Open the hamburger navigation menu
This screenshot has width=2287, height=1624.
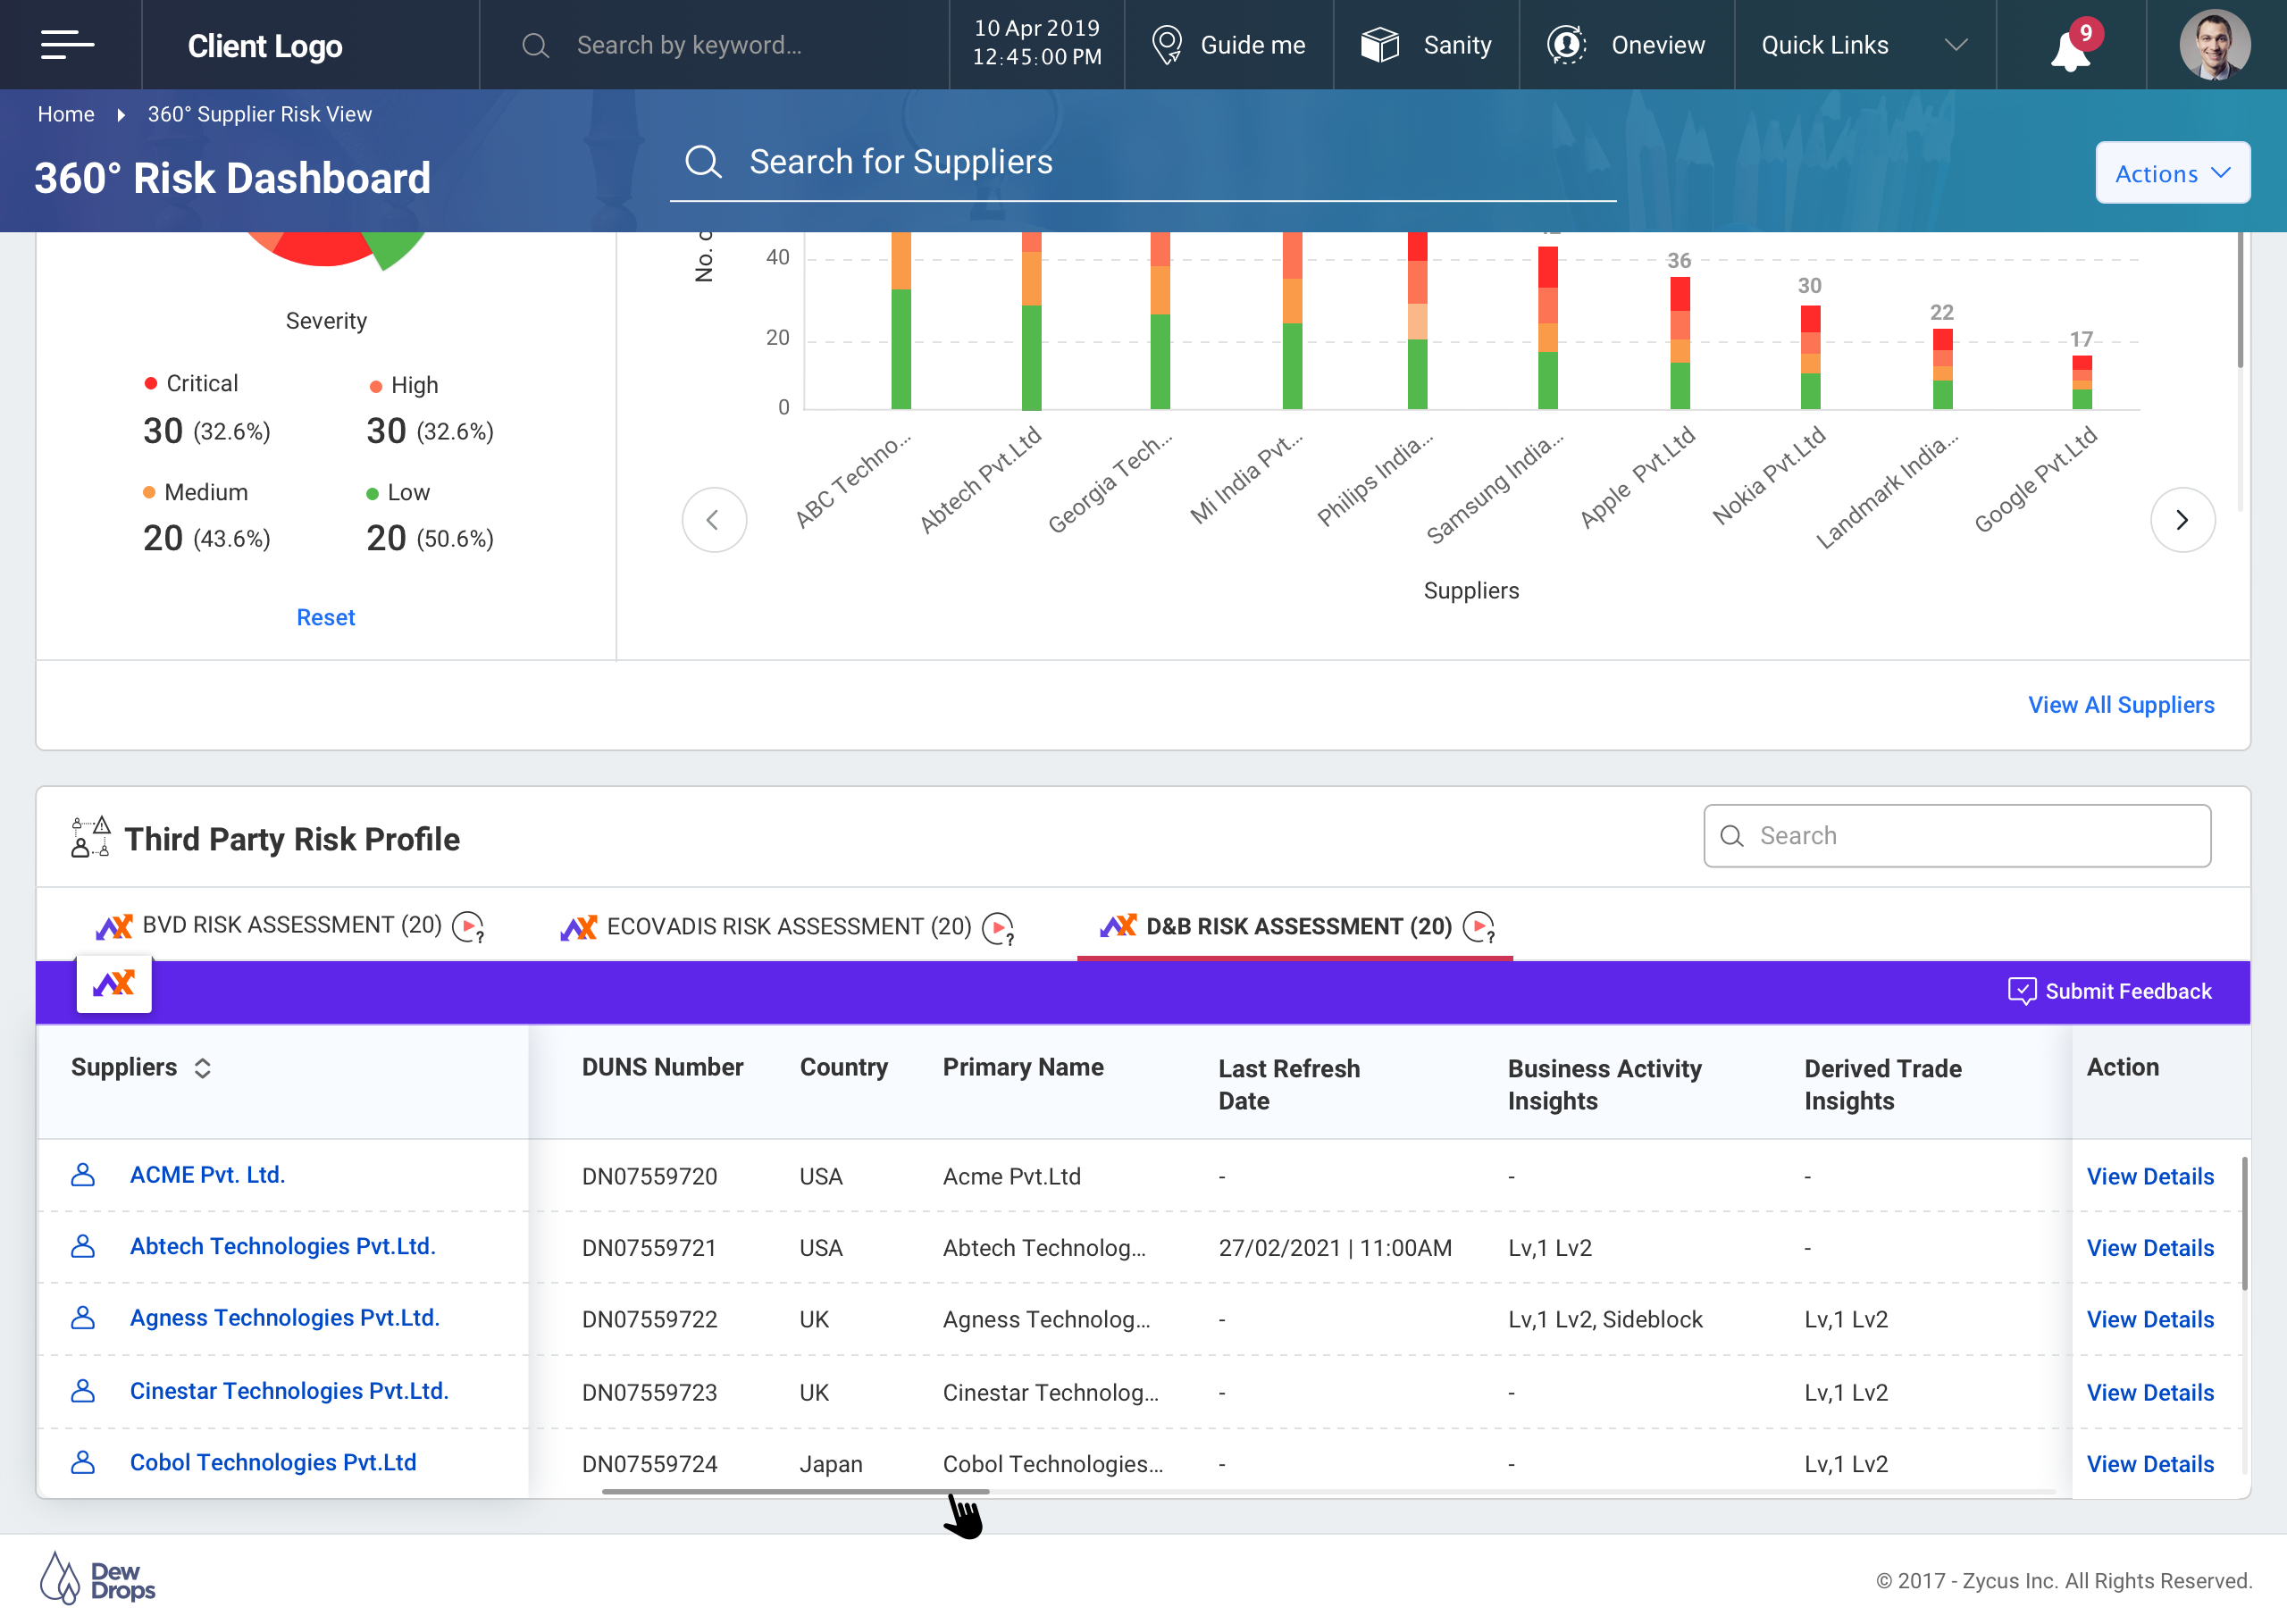coord(67,45)
